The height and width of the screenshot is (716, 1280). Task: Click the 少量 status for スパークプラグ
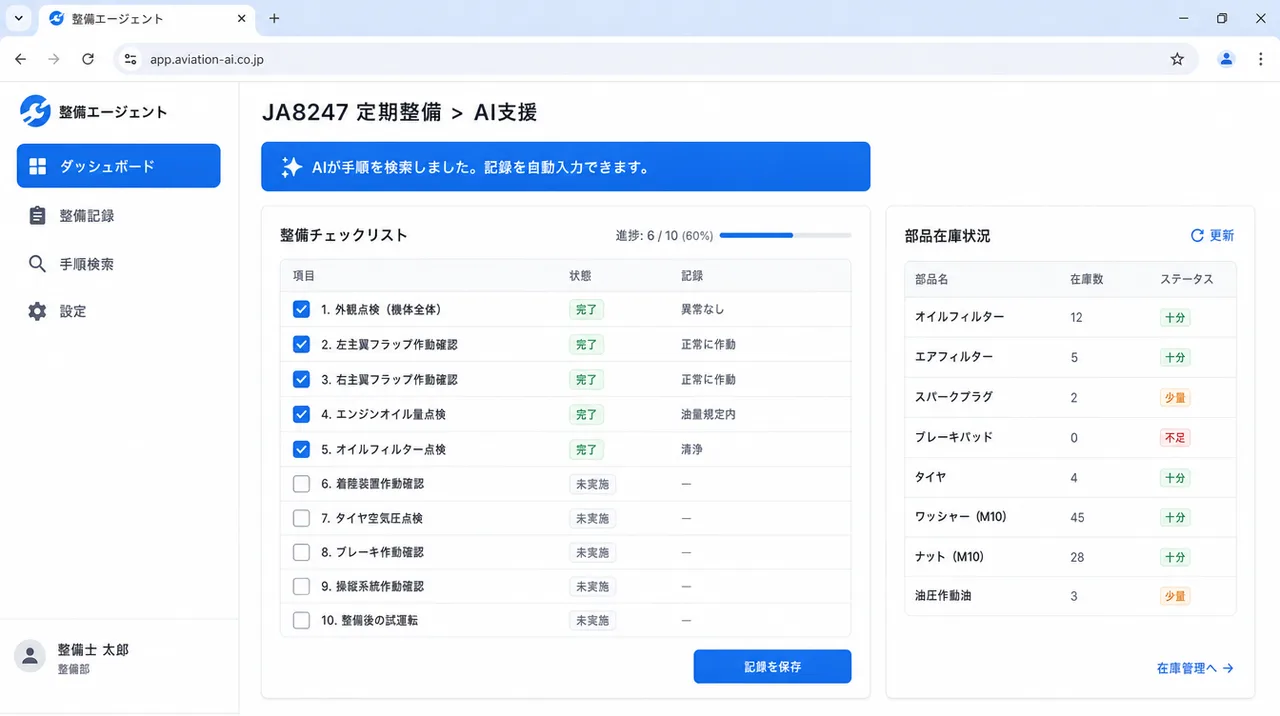click(x=1175, y=397)
